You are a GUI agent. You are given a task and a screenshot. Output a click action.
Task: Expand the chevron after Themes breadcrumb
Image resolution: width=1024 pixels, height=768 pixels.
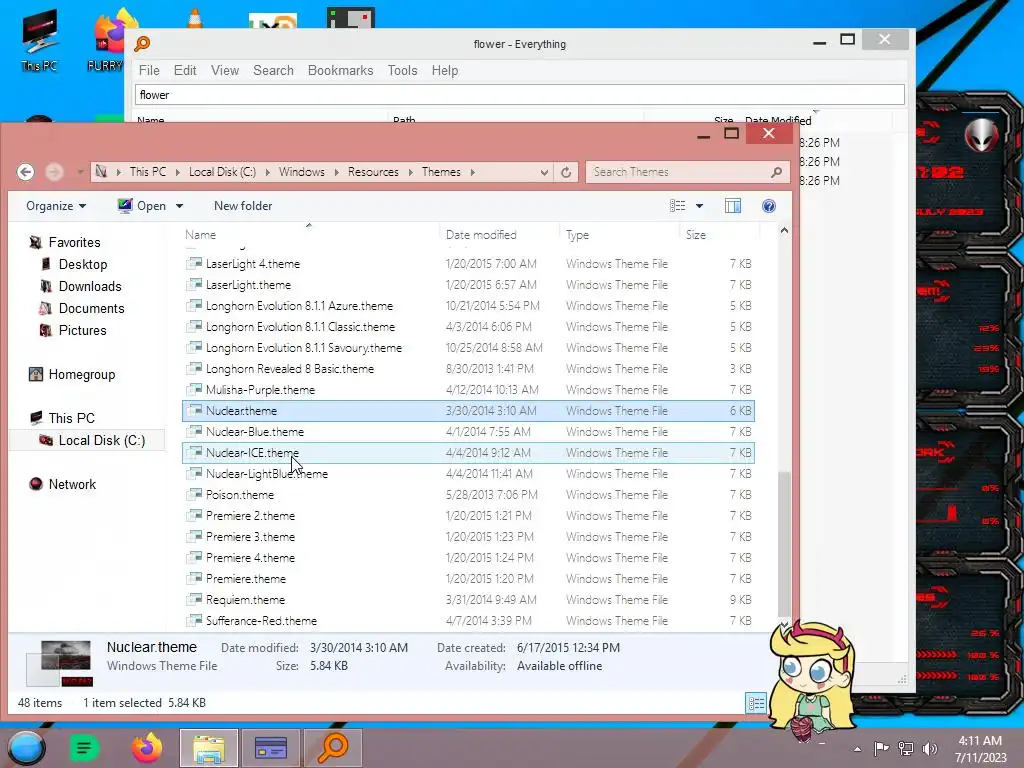pyautogui.click(x=472, y=172)
